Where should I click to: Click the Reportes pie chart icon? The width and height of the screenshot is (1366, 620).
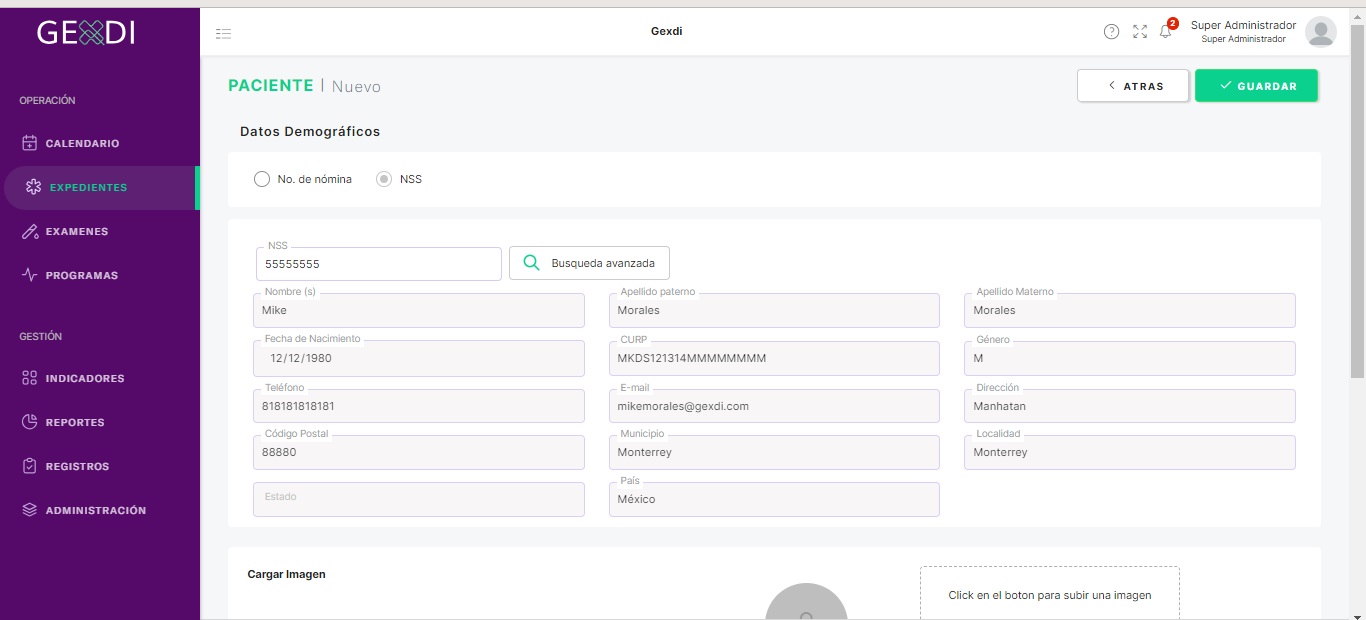tap(30, 422)
